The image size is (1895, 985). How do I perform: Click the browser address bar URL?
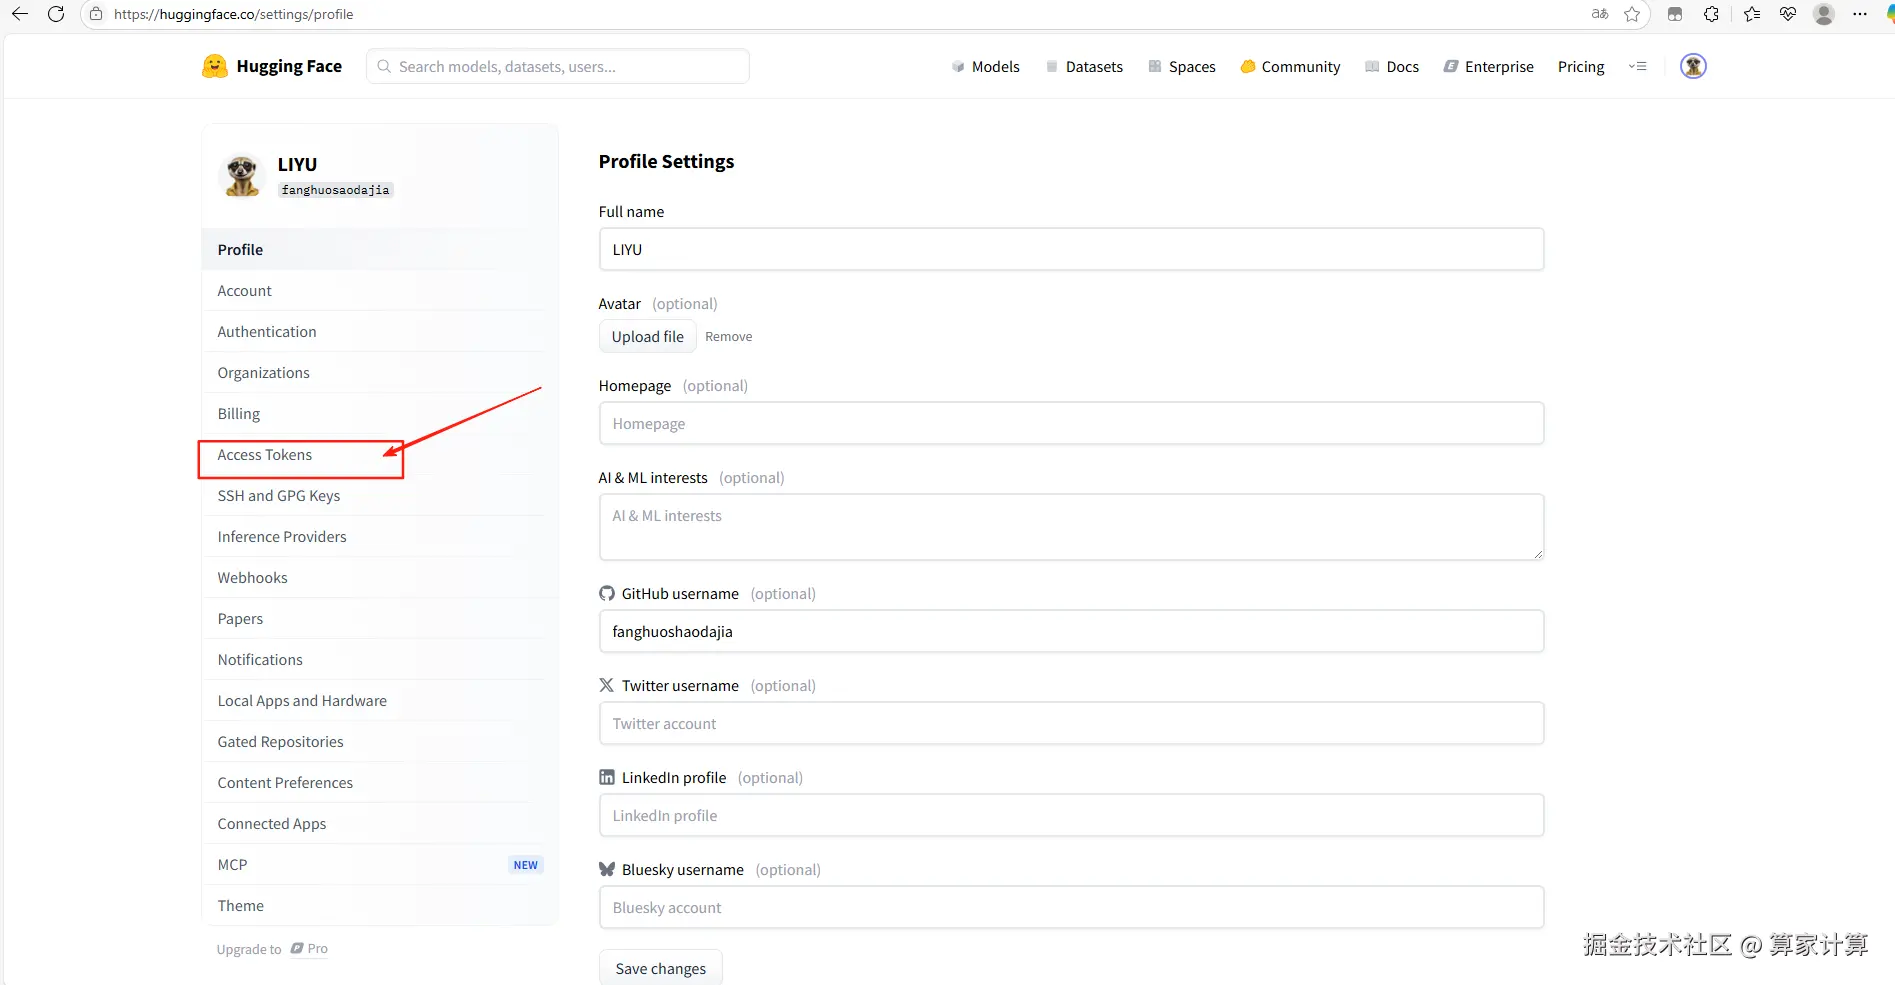click(x=233, y=14)
